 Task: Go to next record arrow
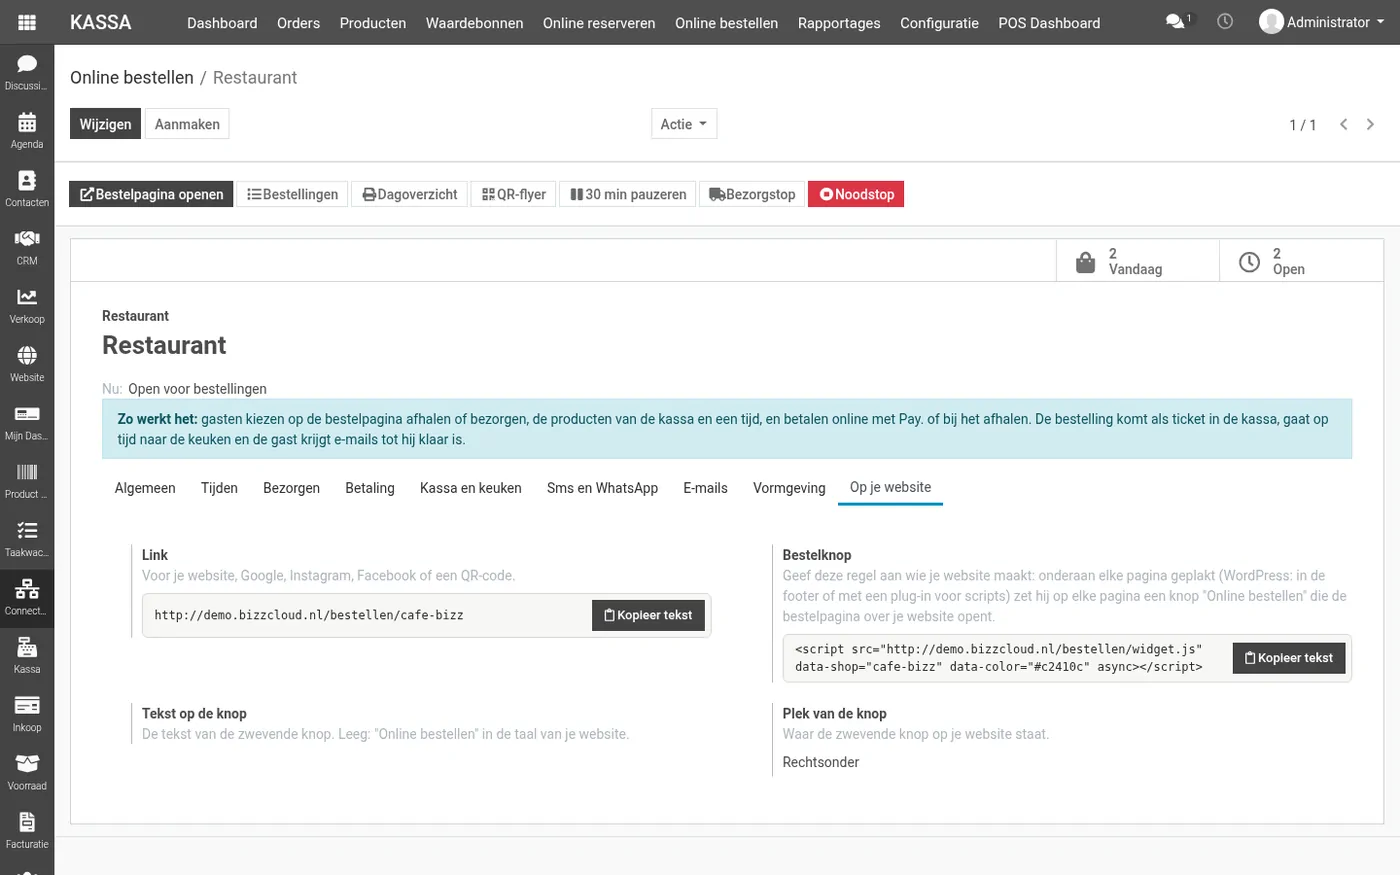pos(1370,124)
